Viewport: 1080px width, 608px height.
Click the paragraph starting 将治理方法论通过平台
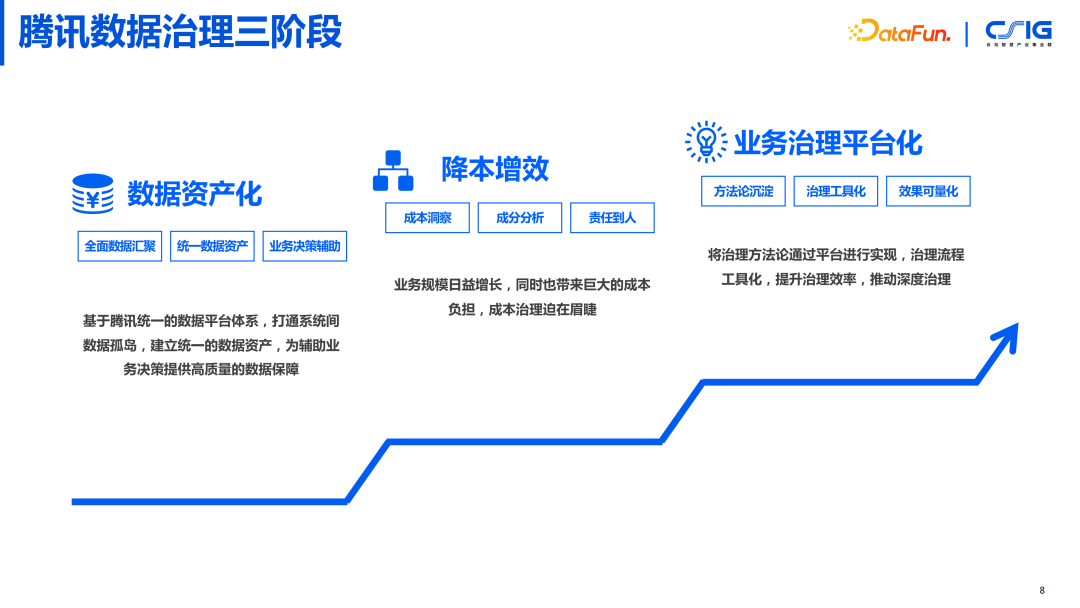(x=835, y=267)
